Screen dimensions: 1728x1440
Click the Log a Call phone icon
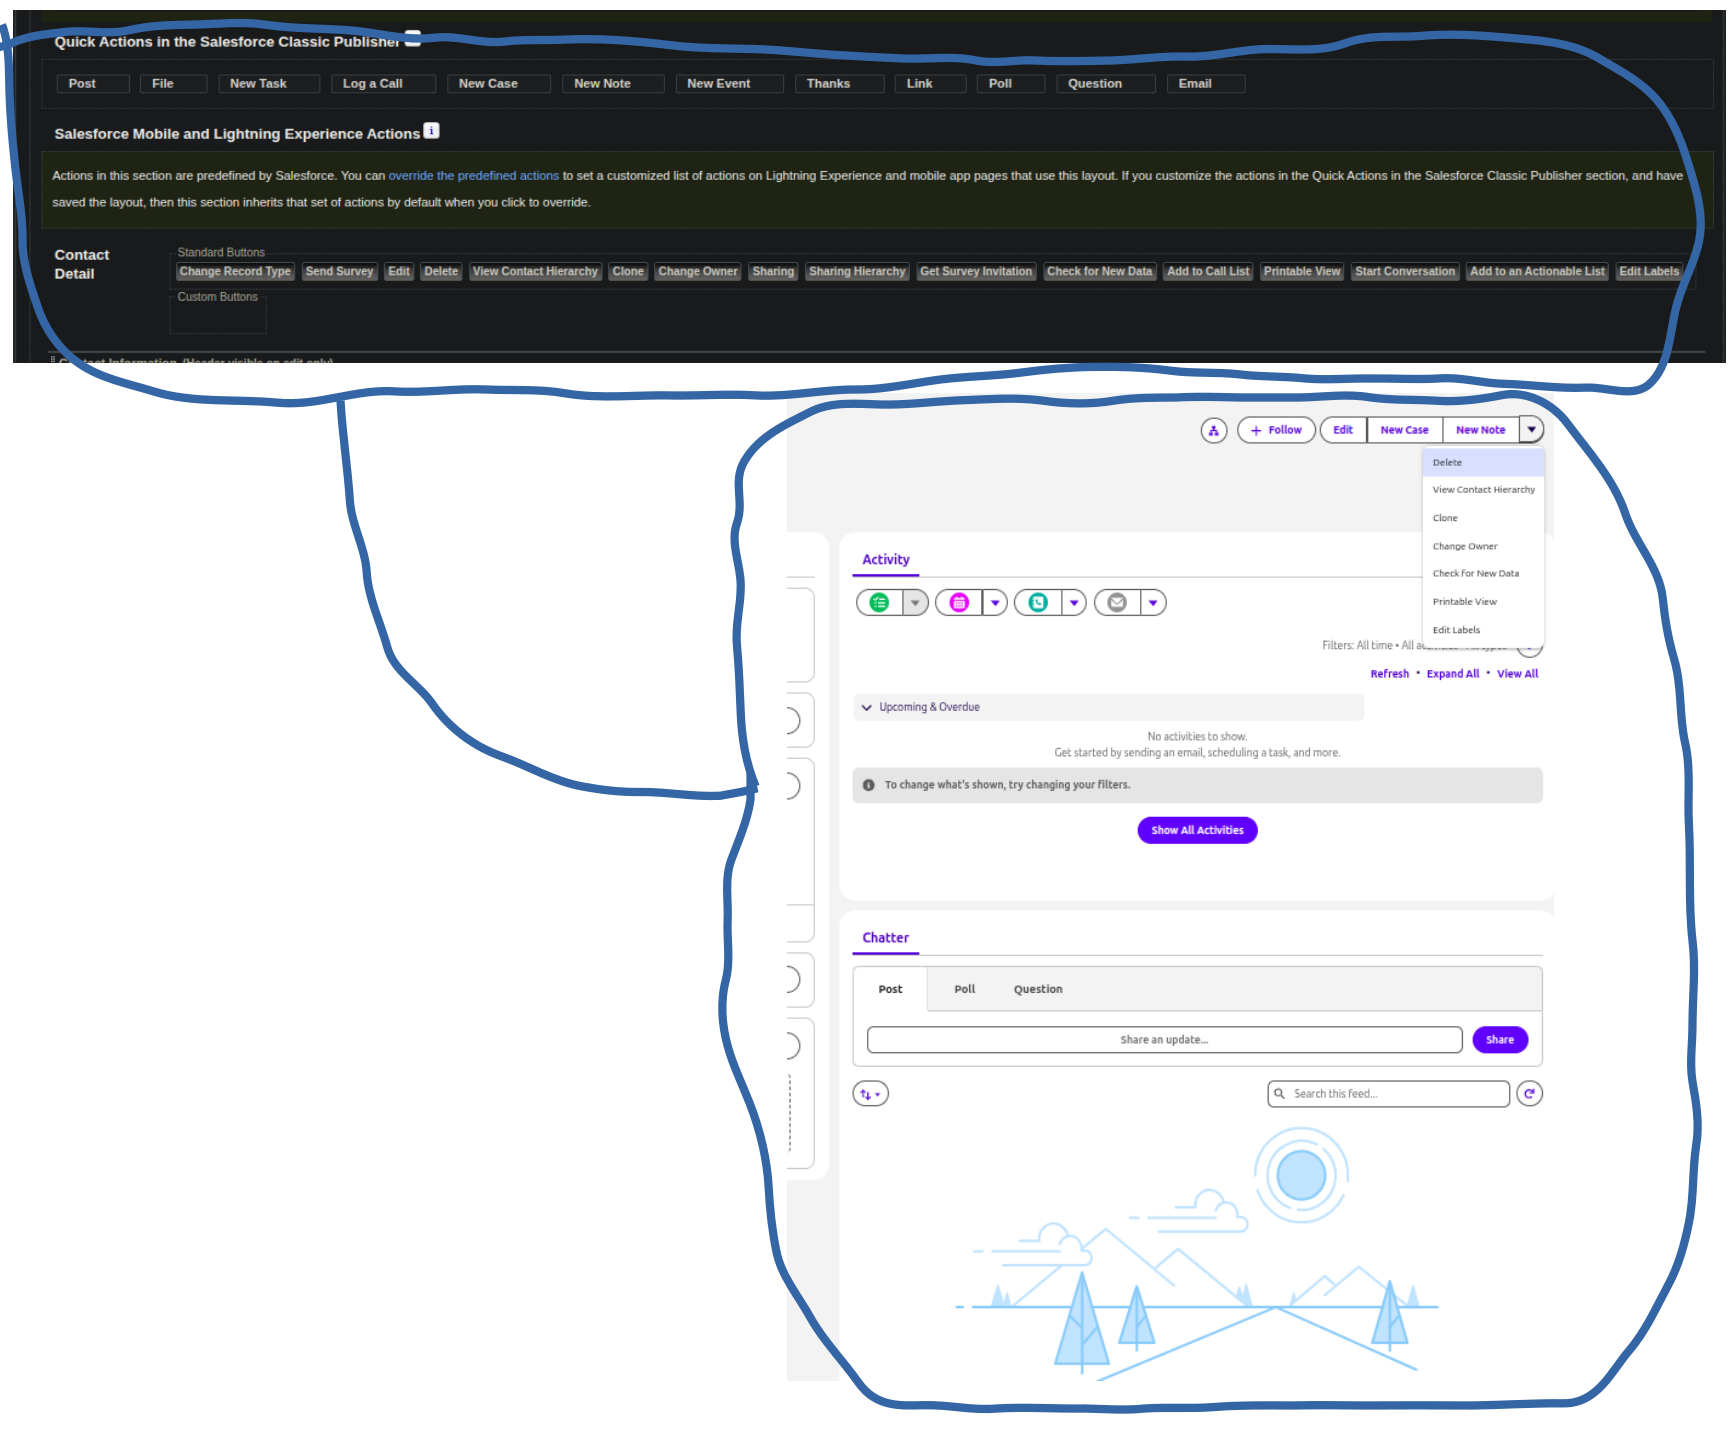pos(1038,602)
